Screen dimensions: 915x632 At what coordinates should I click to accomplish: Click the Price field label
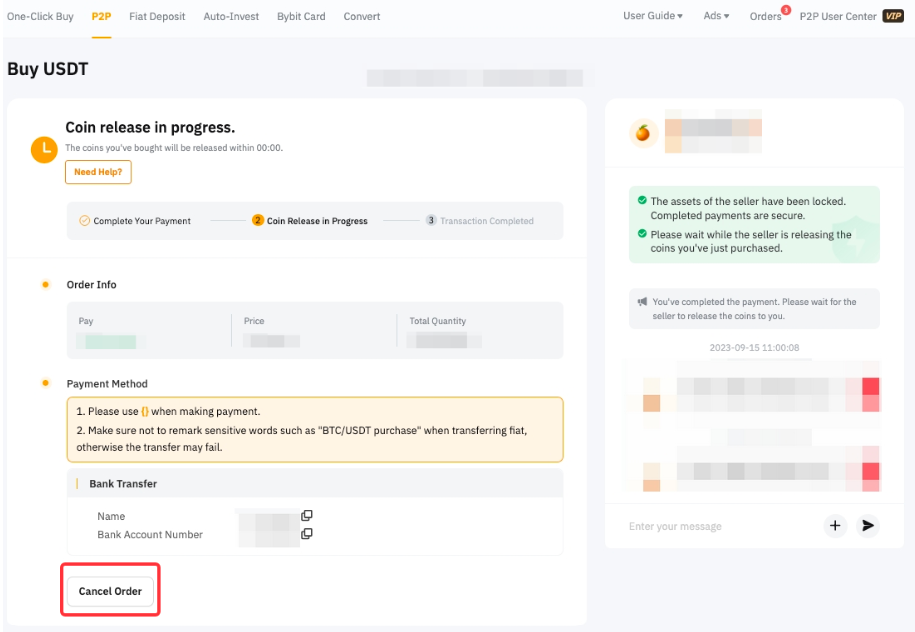254,321
